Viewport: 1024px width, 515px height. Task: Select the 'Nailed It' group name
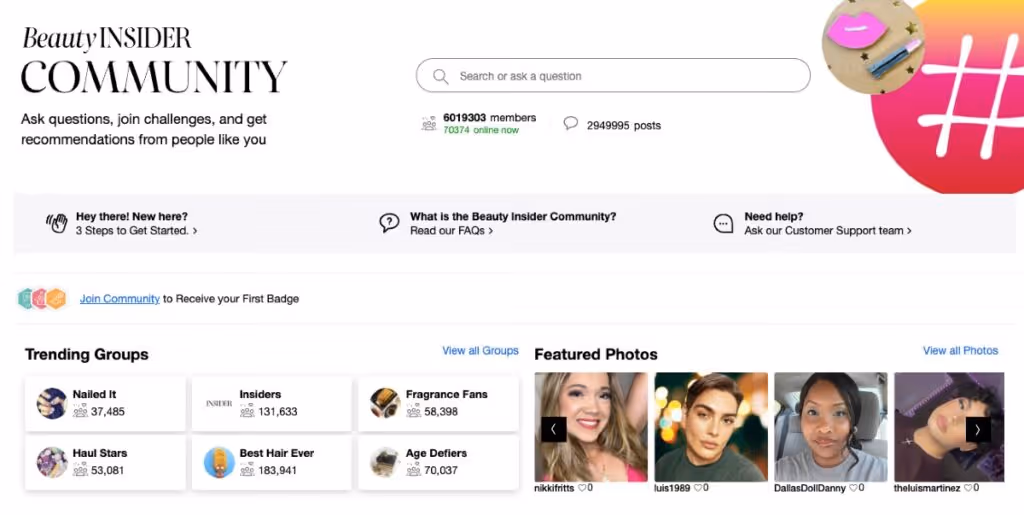coord(94,394)
